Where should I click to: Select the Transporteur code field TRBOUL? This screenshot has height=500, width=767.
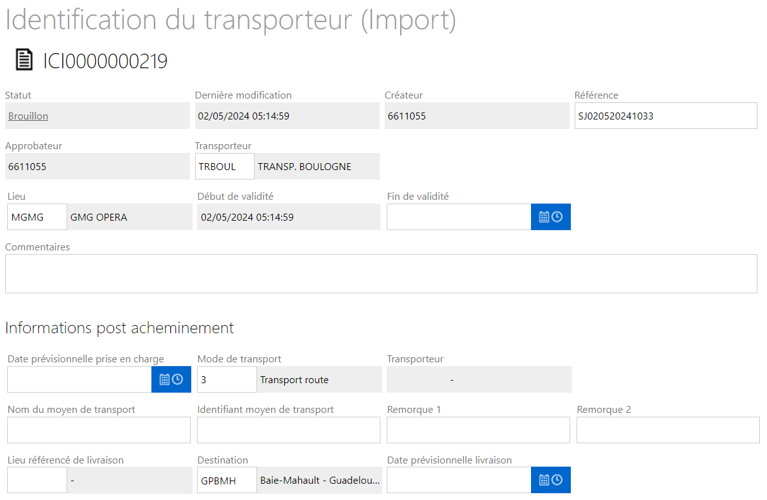click(x=225, y=166)
